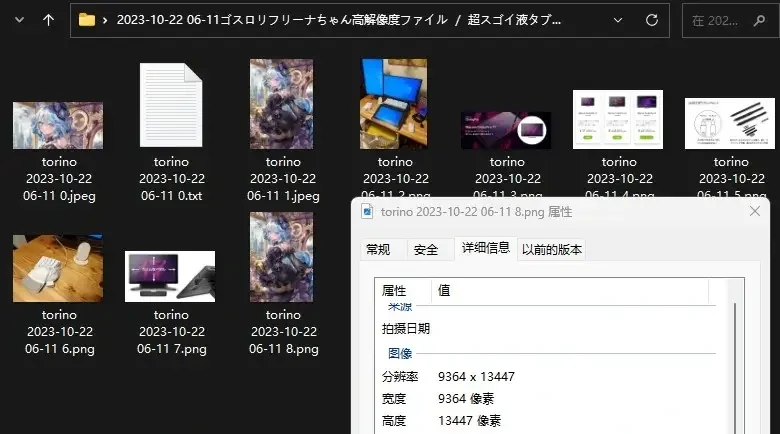The image size is (780, 434).
Task: Refresh the folder view
Action: click(x=652, y=20)
